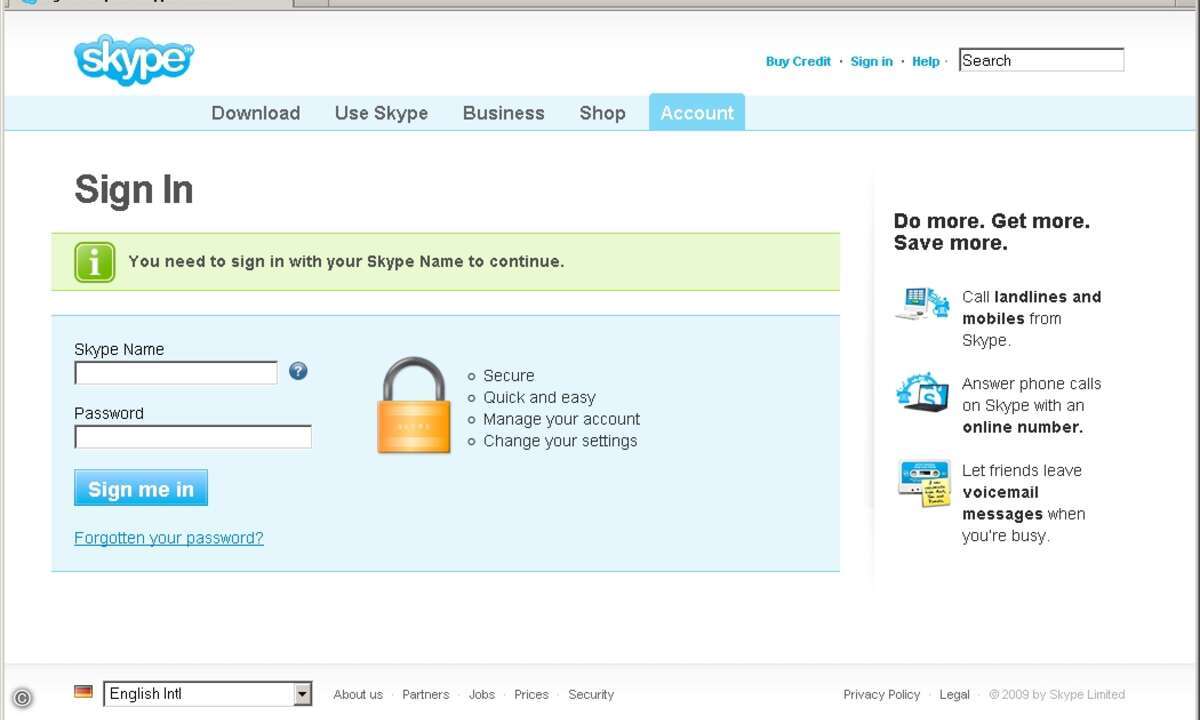
Task: Open the English Intl language dropdown
Action: pyautogui.click(x=208, y=694)
